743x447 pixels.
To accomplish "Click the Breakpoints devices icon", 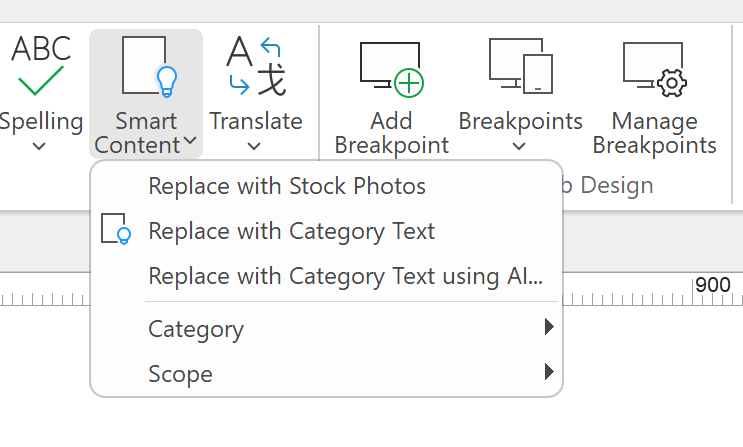I will pyautogui.click(x=520, y=66).
